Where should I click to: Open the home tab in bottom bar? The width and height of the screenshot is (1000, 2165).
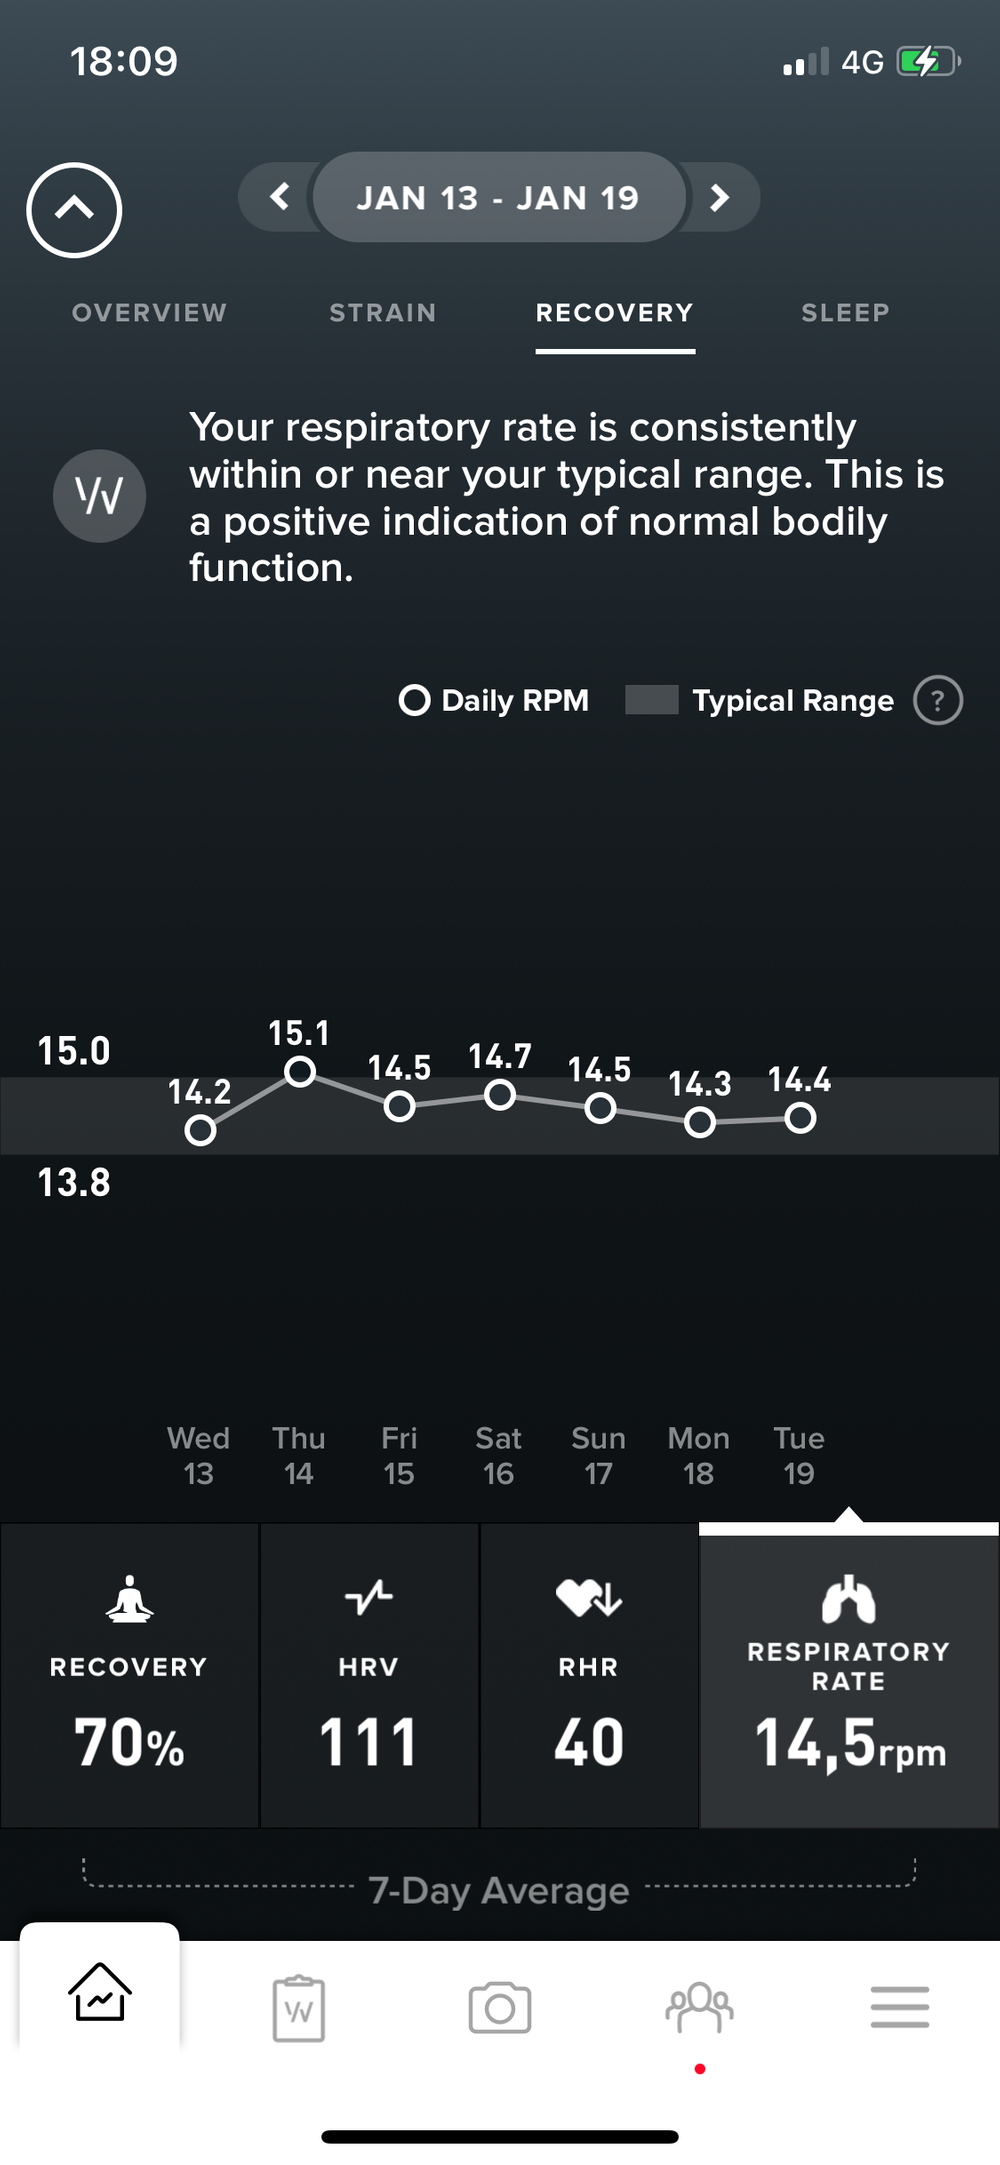pyautogui.click(x=100, y=1991)
